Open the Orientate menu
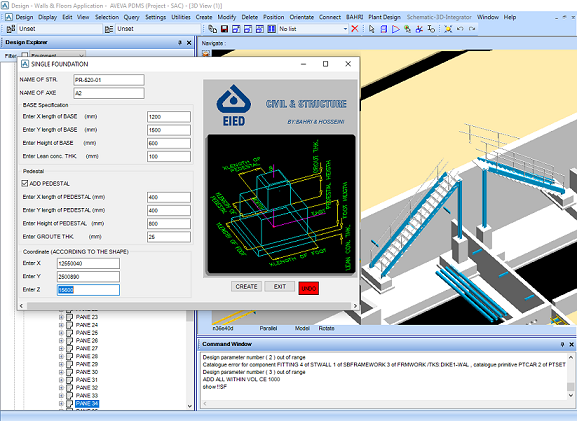577x421 pixels. click(x=302, y=17)
